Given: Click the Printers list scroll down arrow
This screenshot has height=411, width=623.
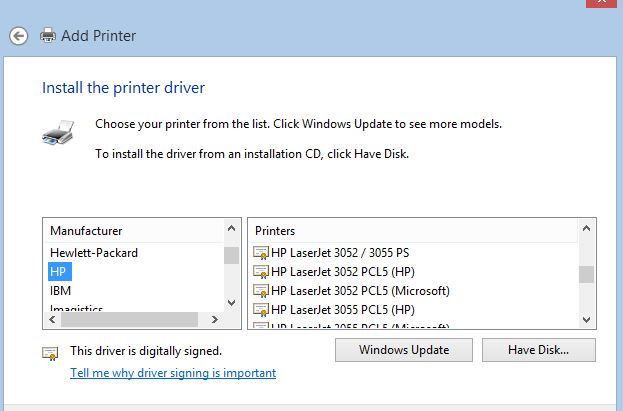Looking at the screenshot, I should click(587, 320).
